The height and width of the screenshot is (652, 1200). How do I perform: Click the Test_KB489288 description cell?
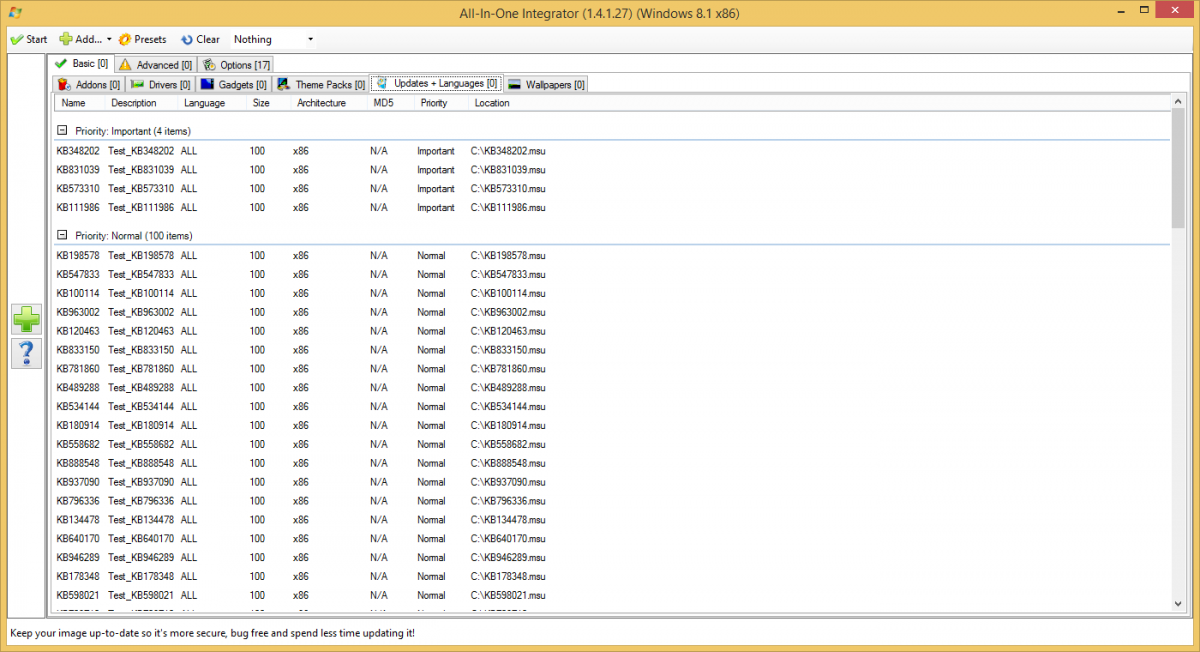pyautogui.click(x=141, y=388)
